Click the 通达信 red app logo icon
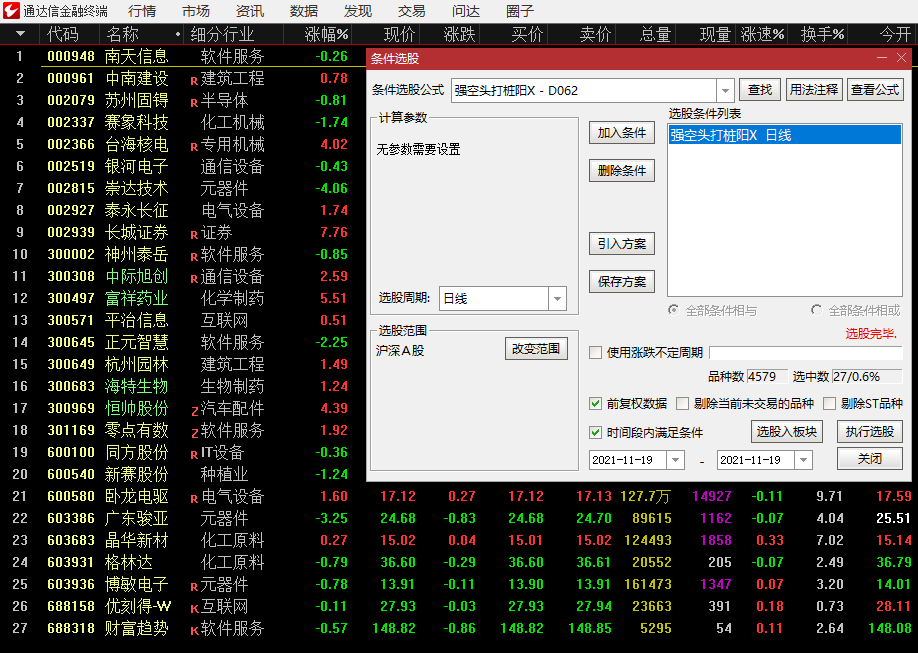 coord(12,11)
